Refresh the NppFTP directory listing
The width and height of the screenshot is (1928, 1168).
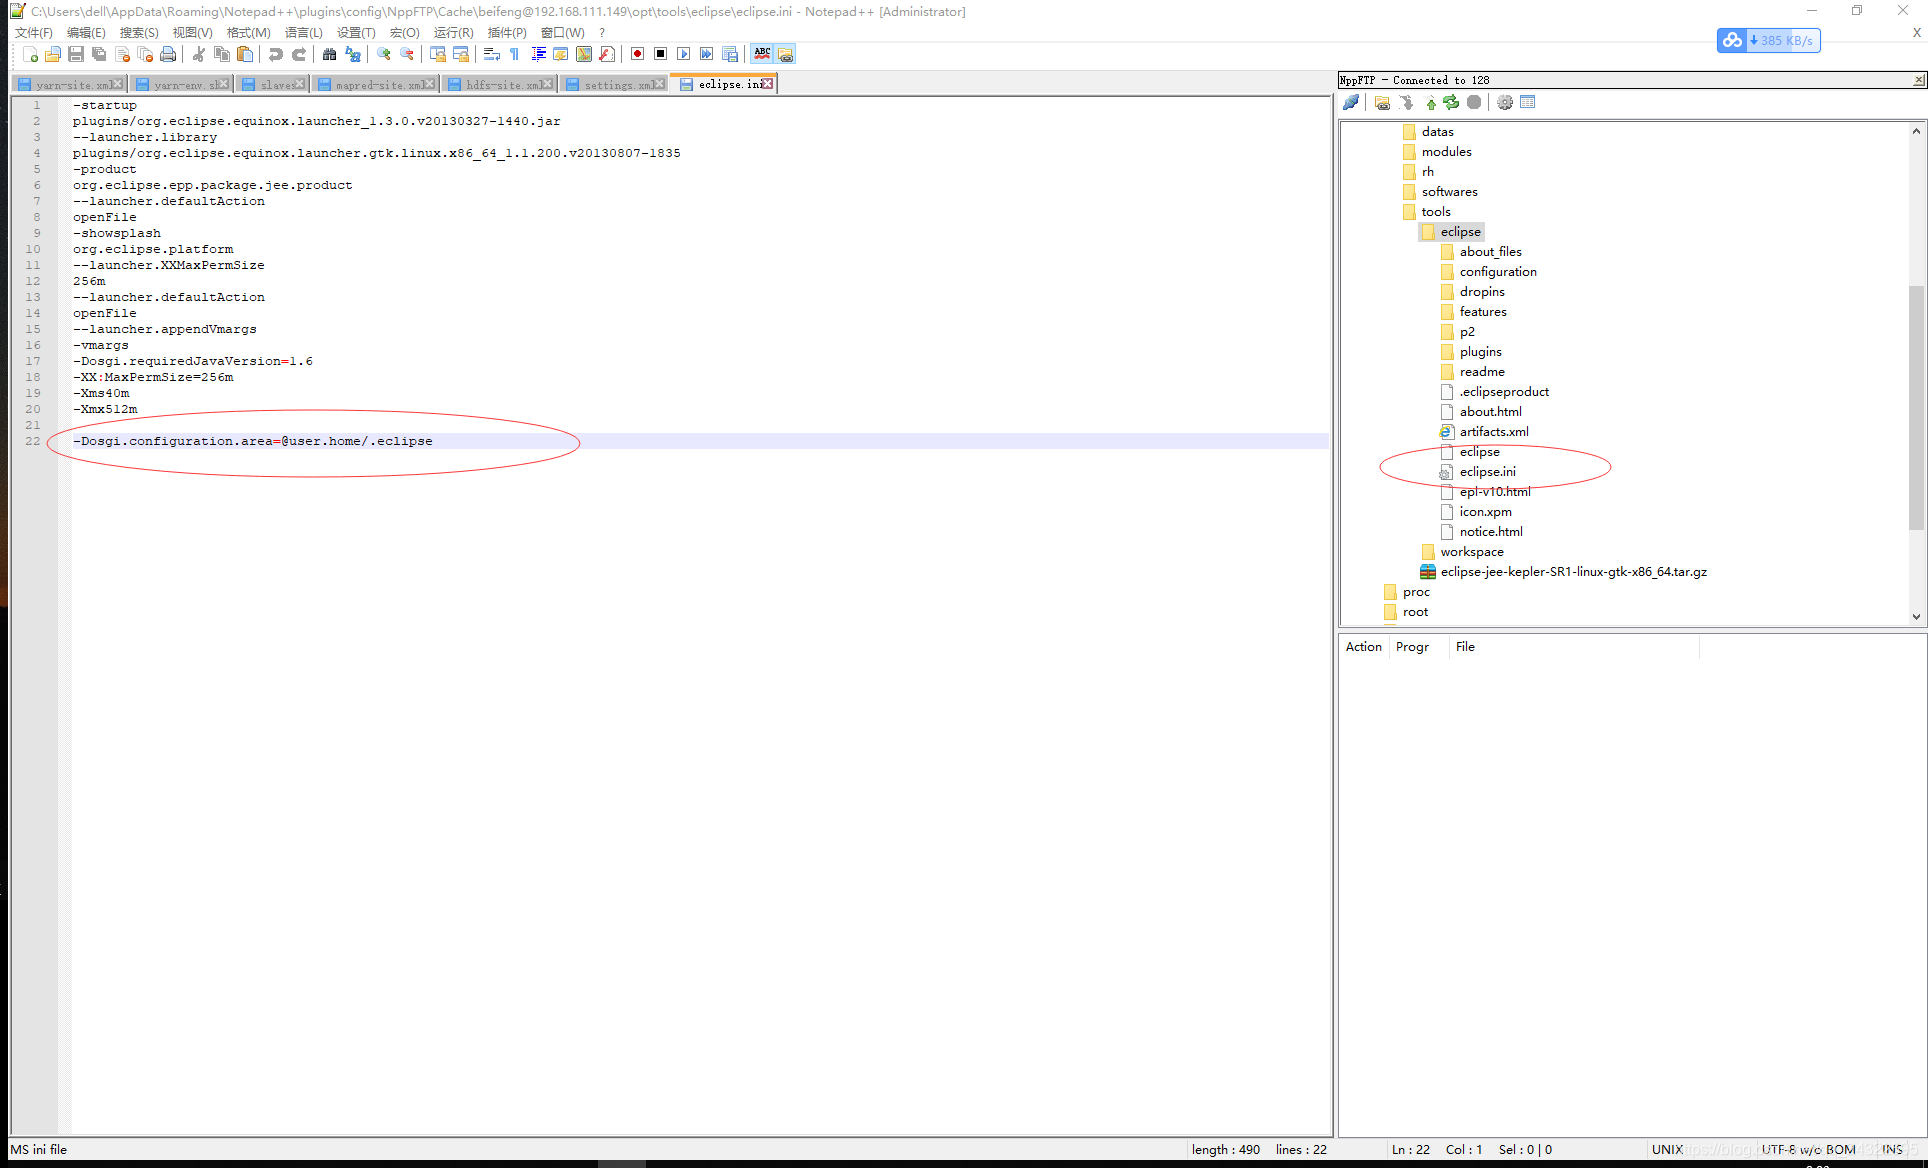pos(1451,102)
